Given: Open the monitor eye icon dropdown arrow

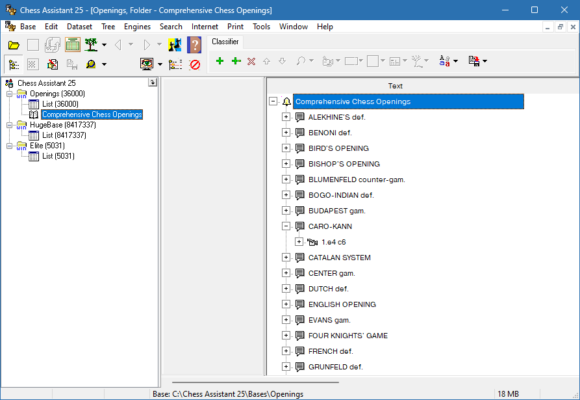Looking at the screenshot, I should (x=160, y=64).
